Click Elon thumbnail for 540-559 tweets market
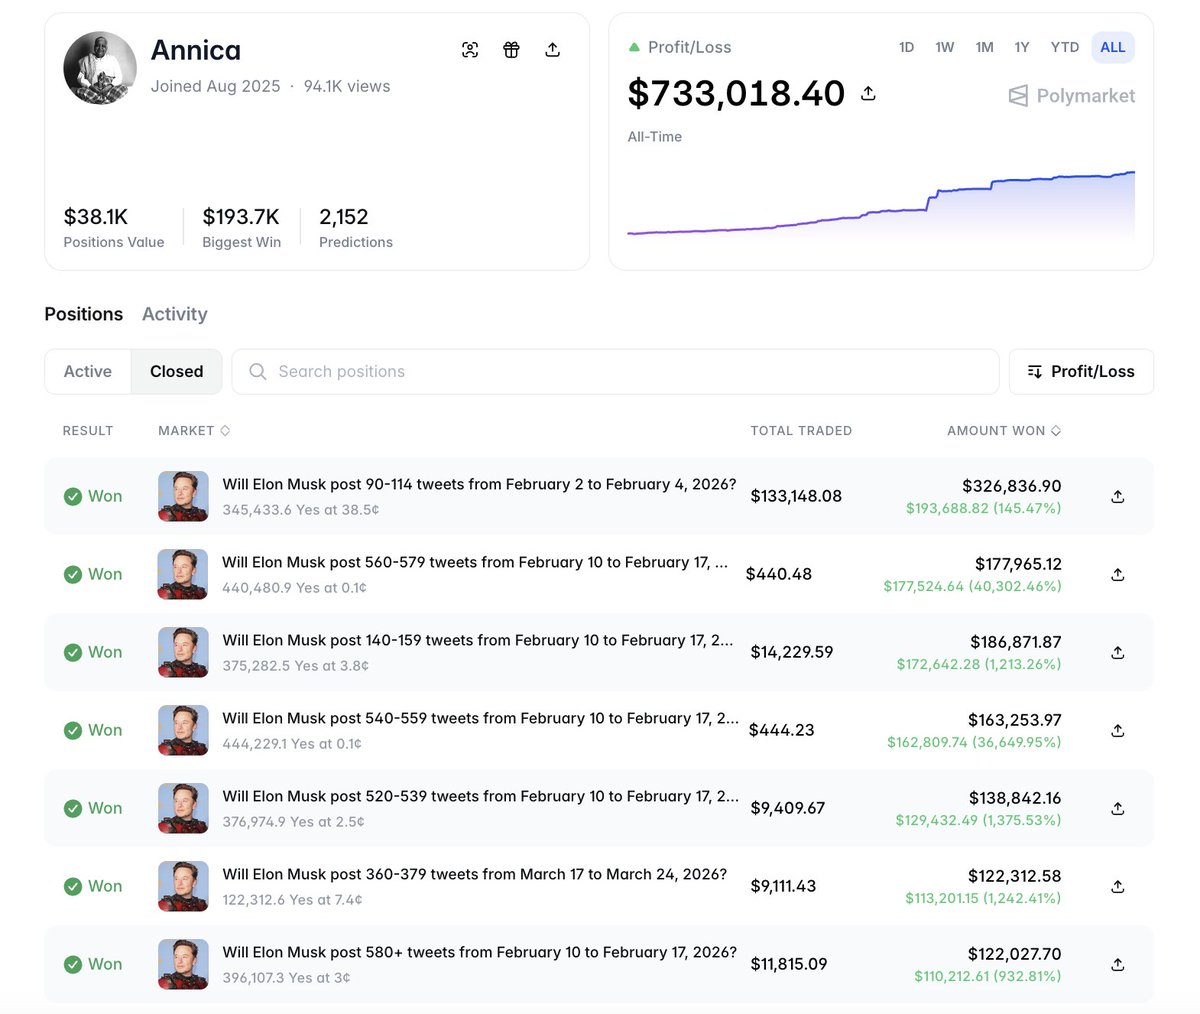Image resolution: width=1200 pixels, height=1014 pixels. coord(183,730)
